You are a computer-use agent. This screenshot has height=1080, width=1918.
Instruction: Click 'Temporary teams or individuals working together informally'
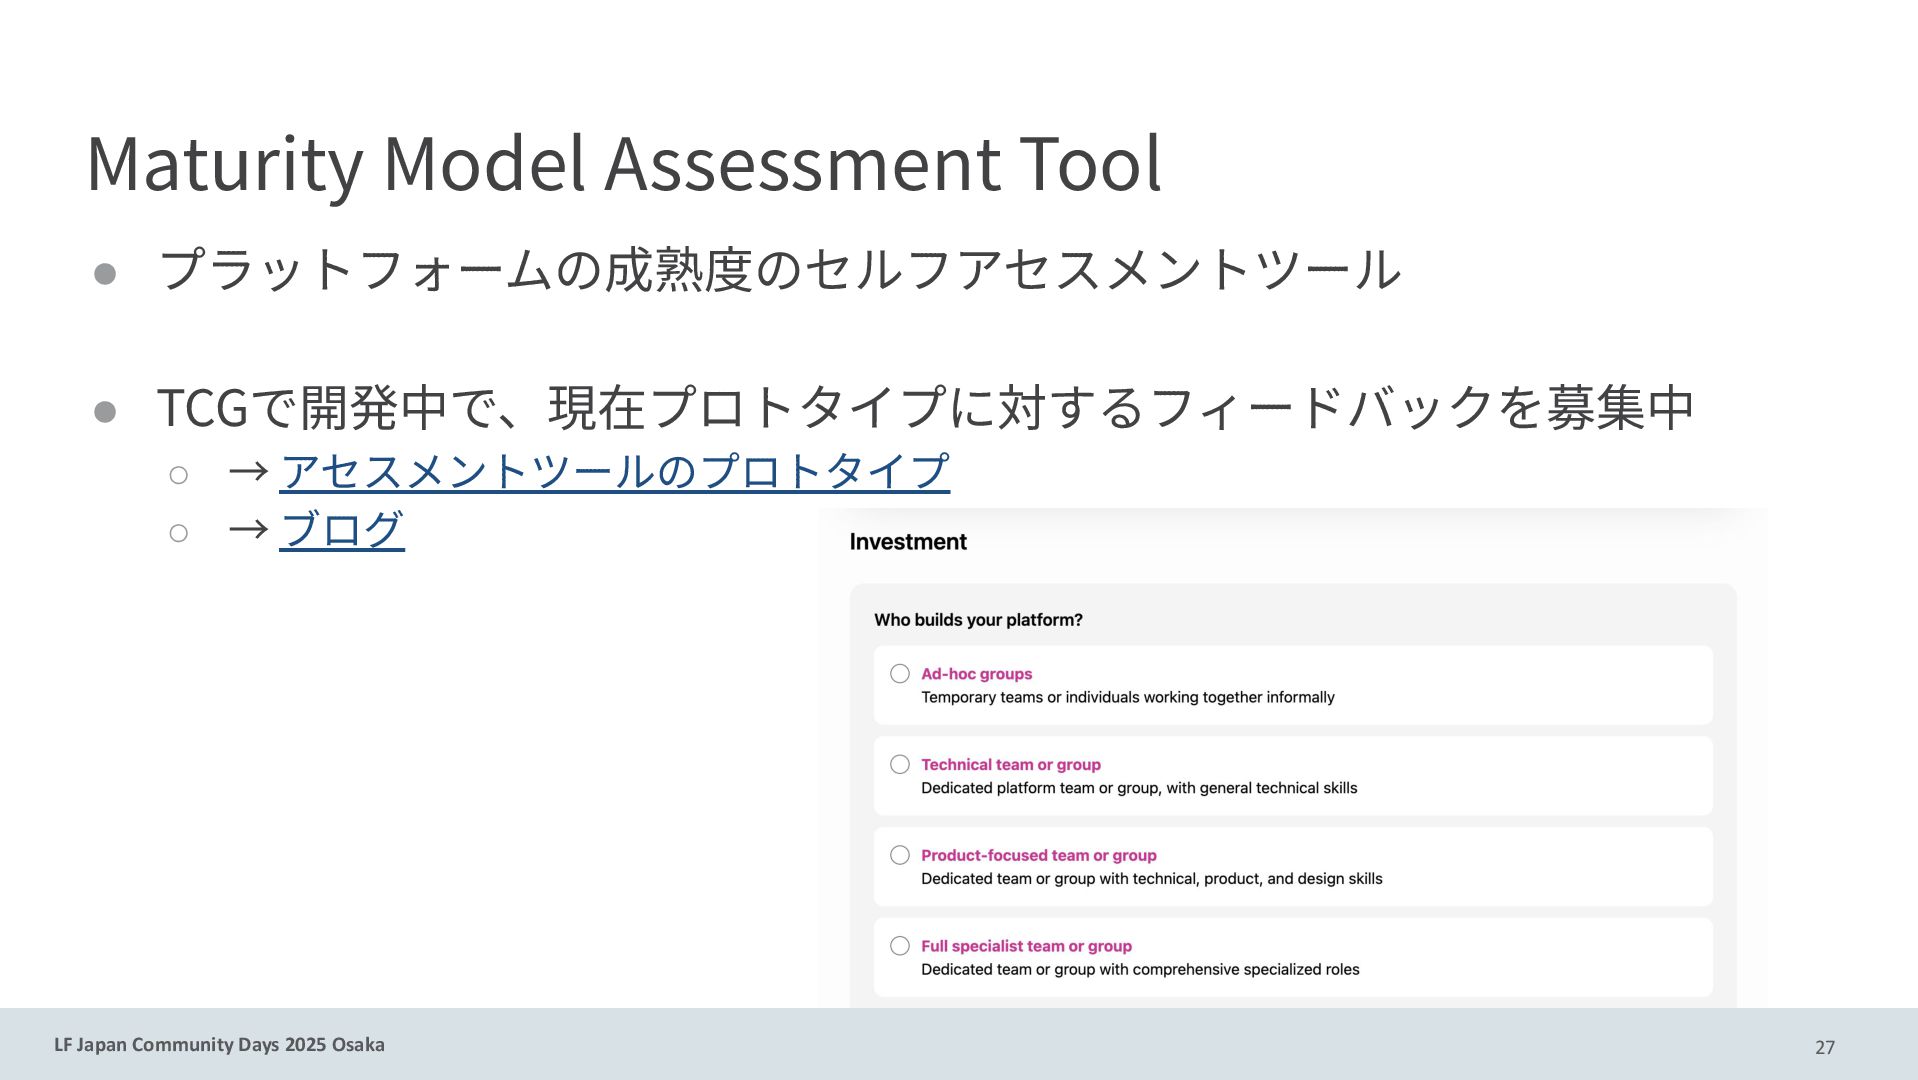(1127, 697)
